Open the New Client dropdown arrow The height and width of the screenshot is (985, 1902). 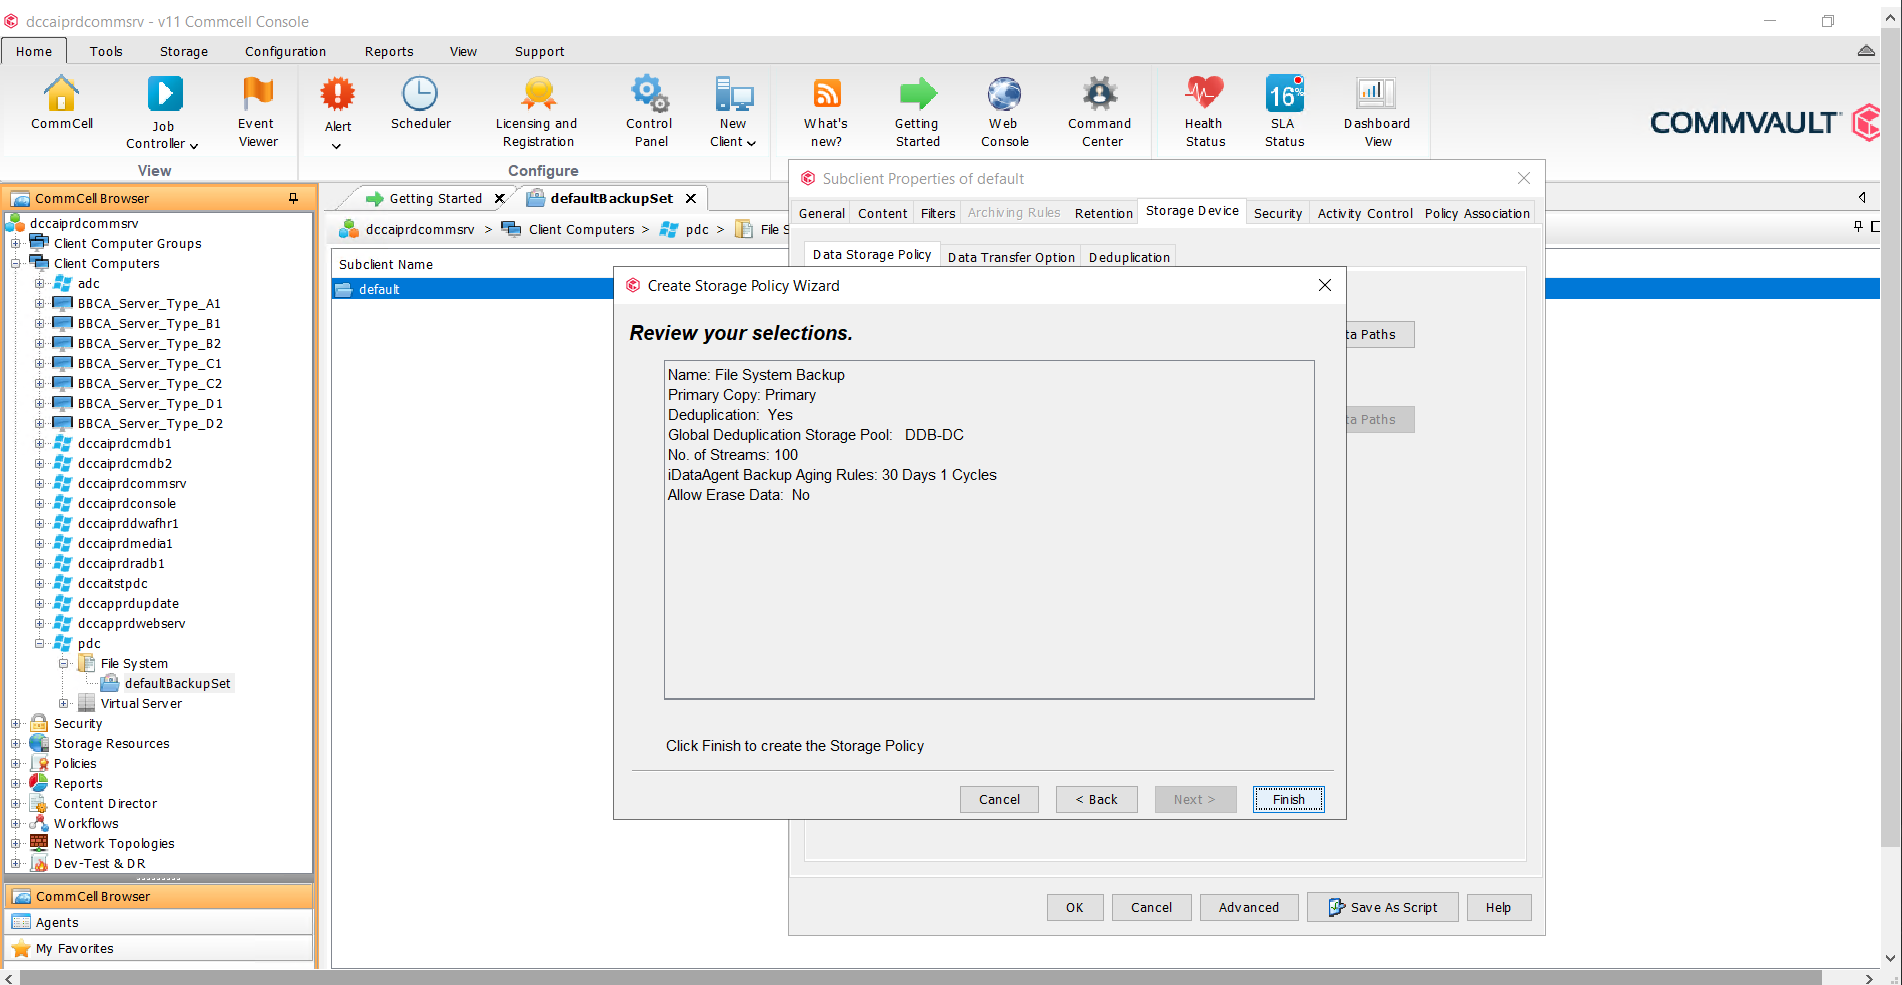pos(751,143)
